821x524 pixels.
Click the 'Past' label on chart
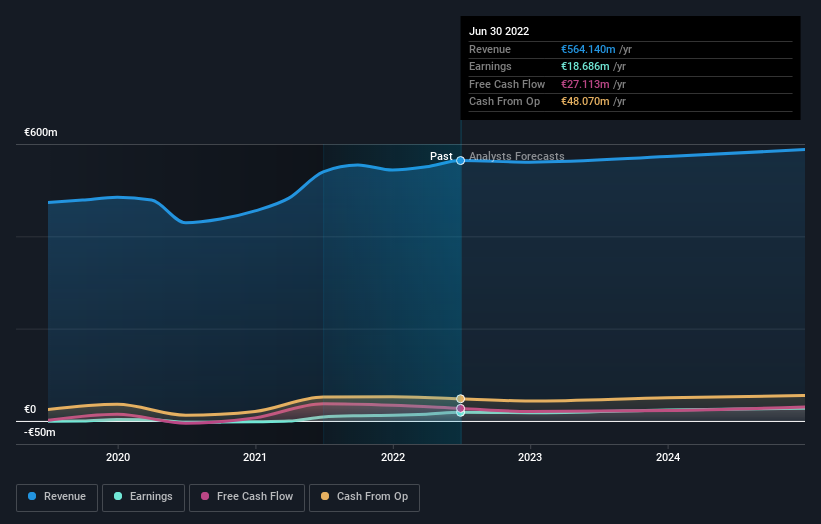click(x=441, y=156)
